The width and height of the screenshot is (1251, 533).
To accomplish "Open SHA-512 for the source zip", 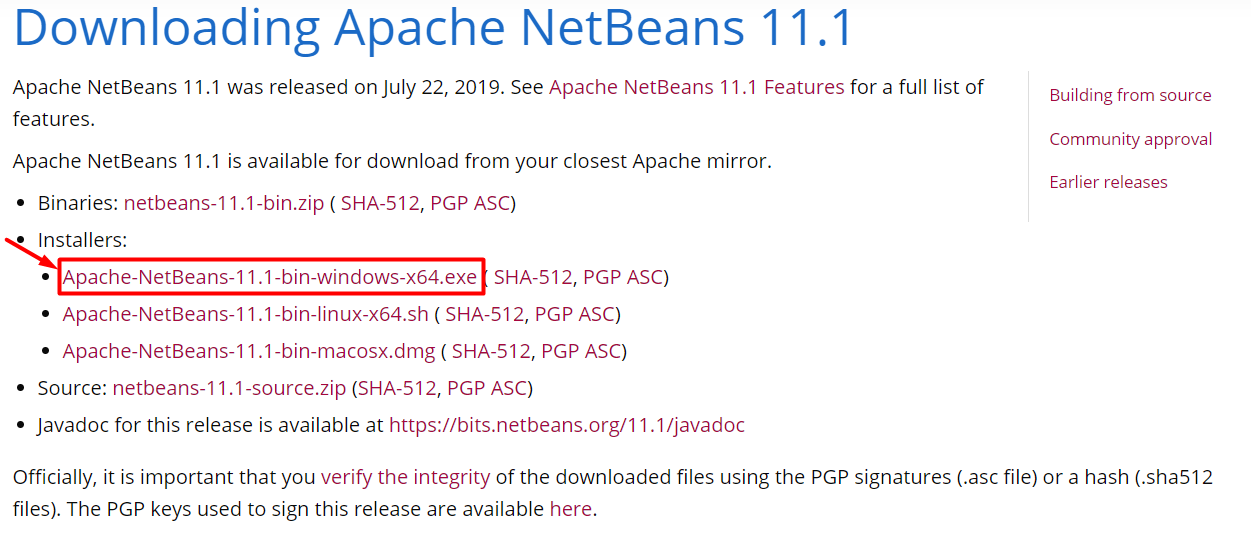I will [397, 388].
